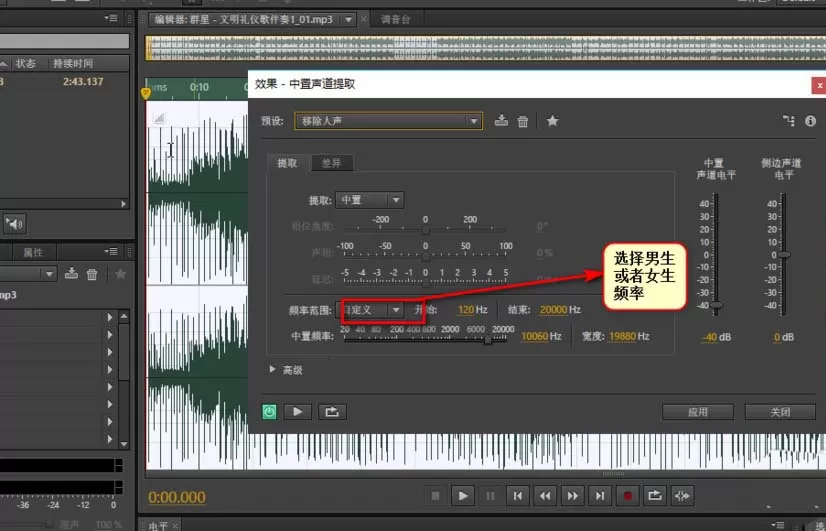
Task: Toggle the green effect power button
Action: pyautogui.click(x=269, y=412)
